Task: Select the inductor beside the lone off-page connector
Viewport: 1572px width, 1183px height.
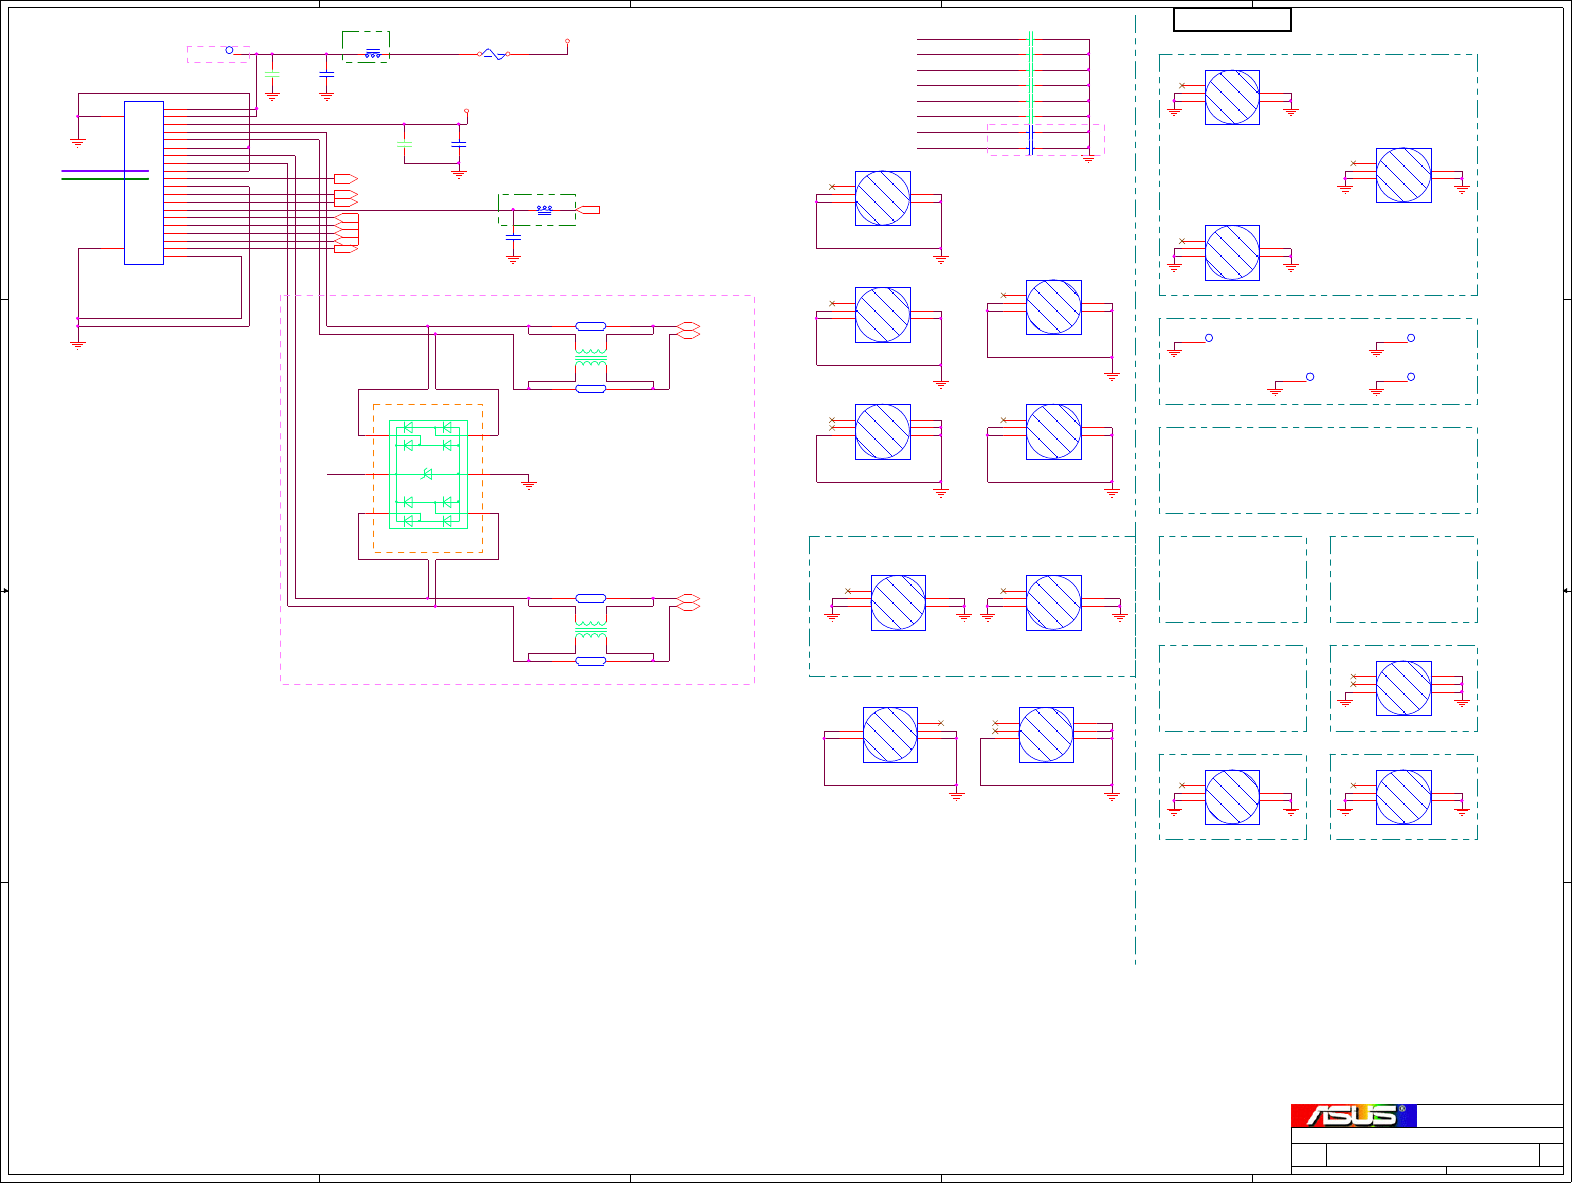Action: pyautogui.click(x=545, y=210)
